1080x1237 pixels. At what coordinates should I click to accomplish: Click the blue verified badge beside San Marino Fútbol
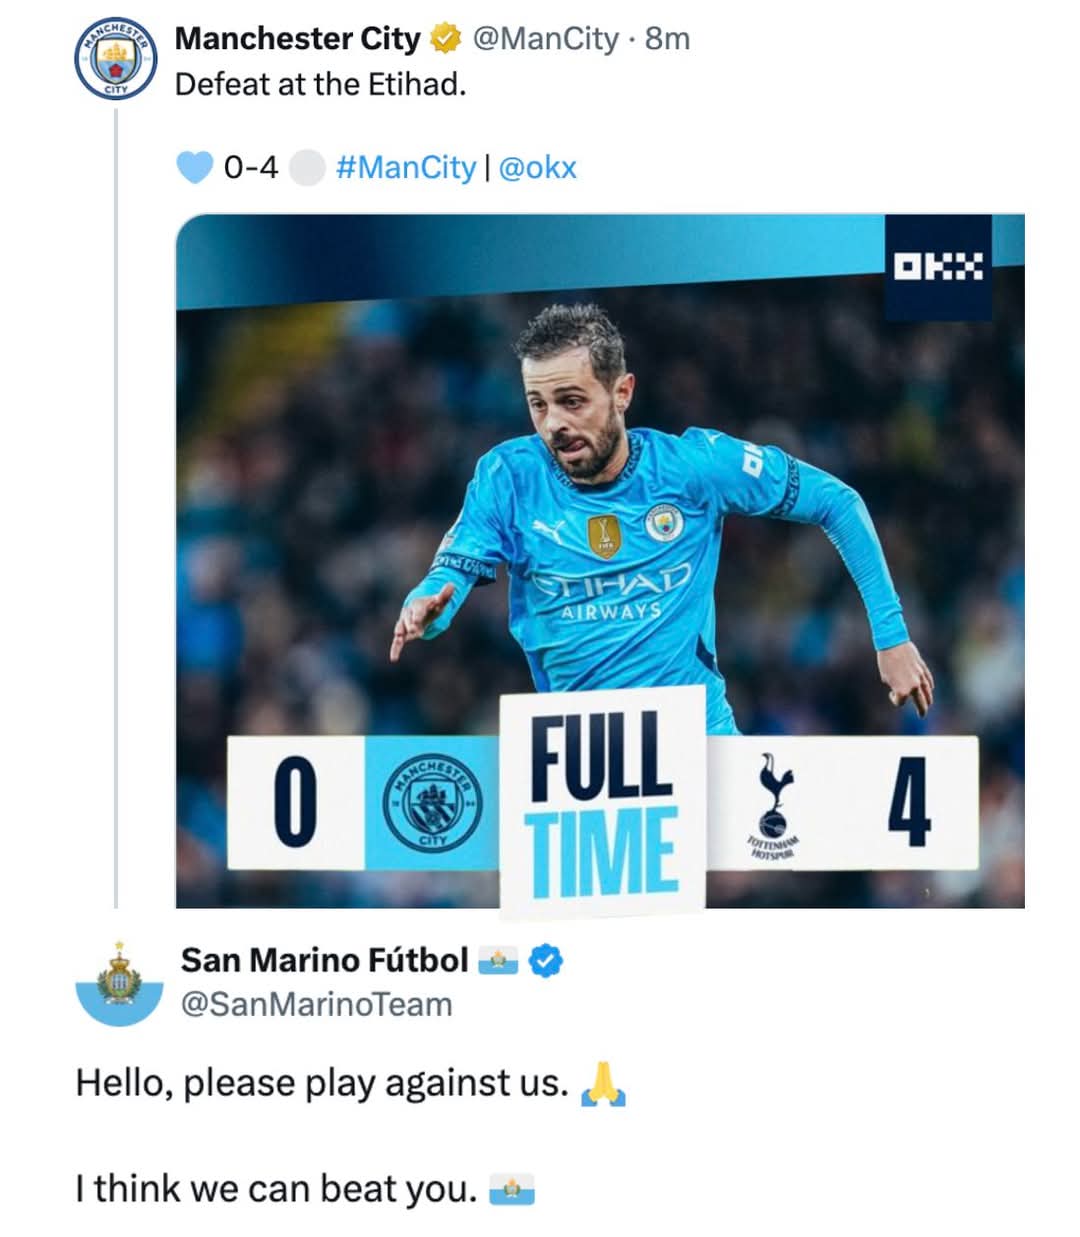545,961
